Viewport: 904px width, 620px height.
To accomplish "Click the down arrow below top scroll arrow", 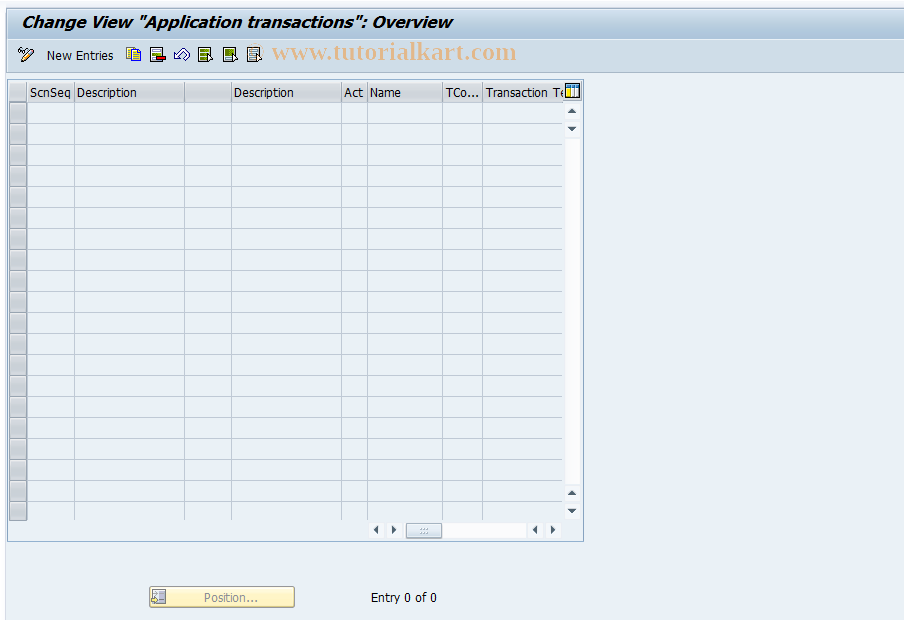I will click(x=572, y=129).
